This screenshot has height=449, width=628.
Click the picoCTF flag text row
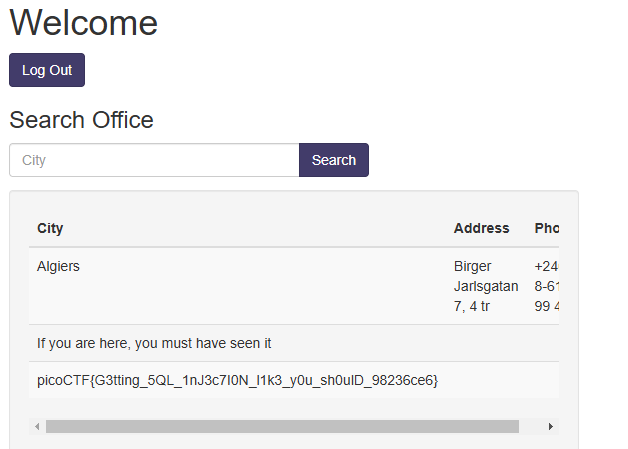coord(238,380)
